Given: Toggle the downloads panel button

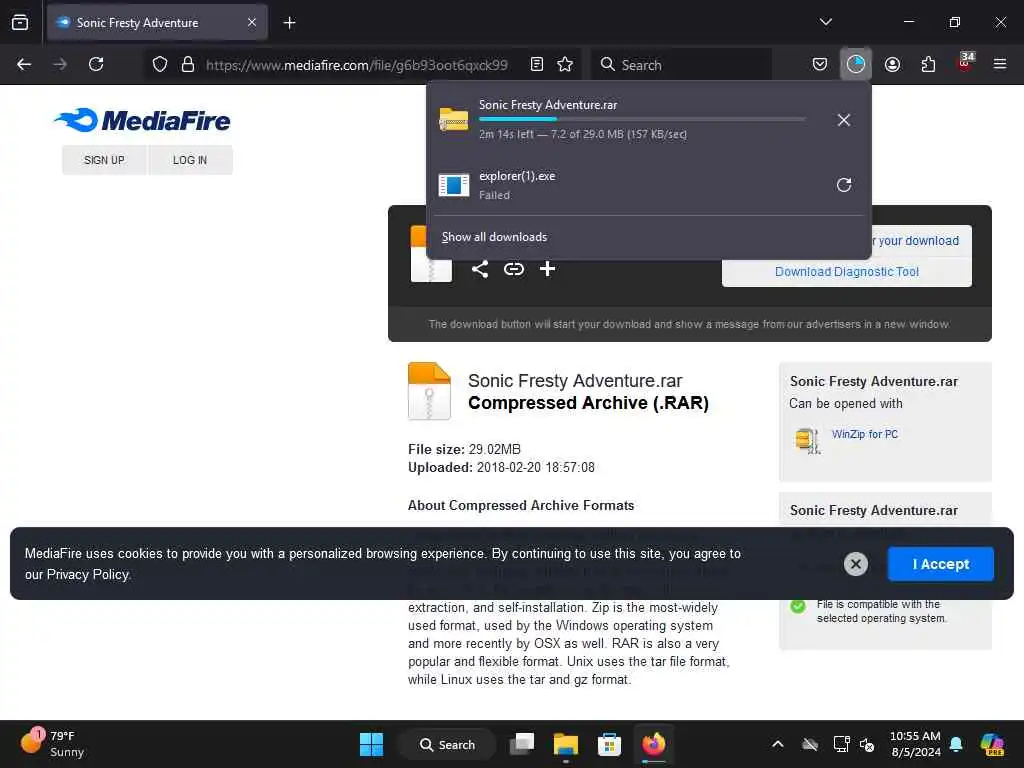Looking at the screenshot, I should [856, 64].
